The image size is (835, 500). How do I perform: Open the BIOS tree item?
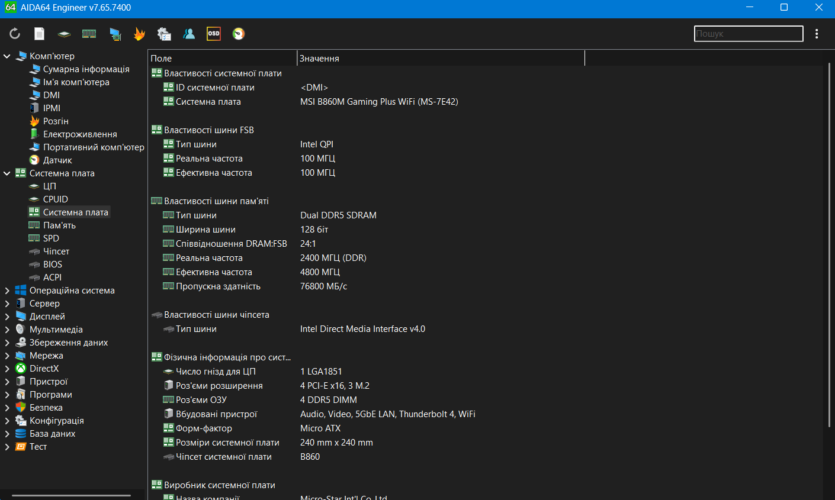pos(52,265)
